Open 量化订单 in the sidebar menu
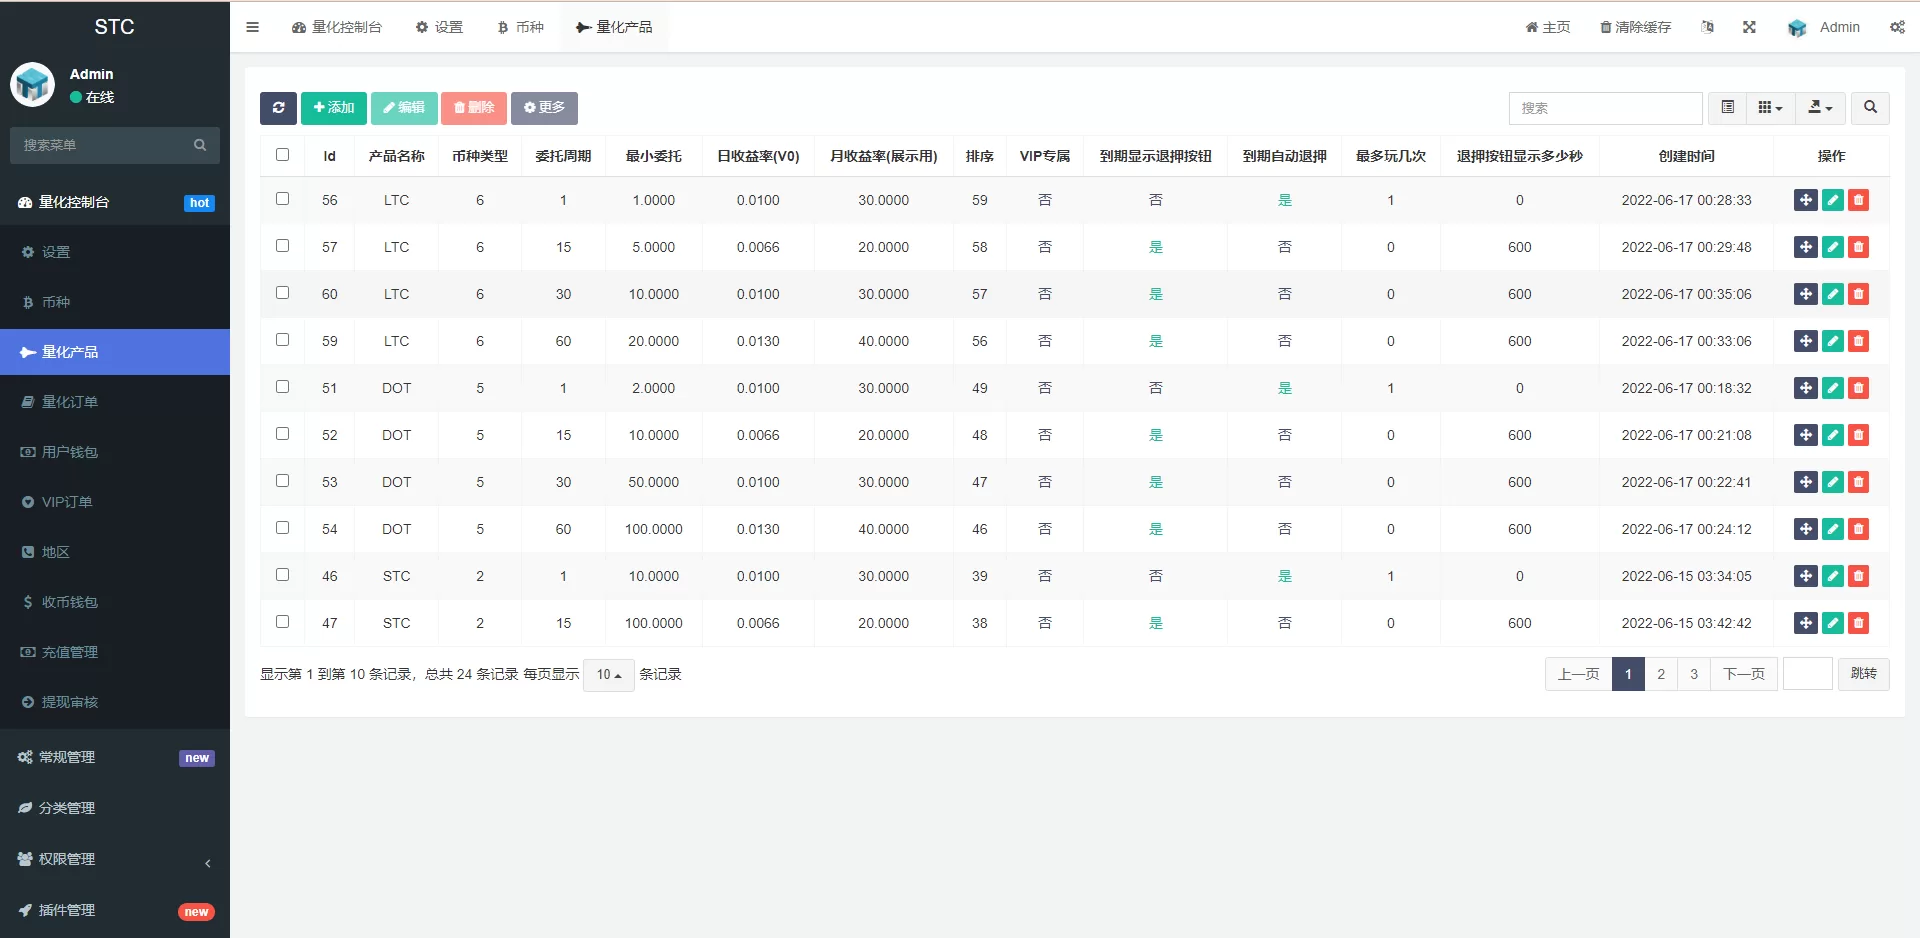 [x=70, y=402]
